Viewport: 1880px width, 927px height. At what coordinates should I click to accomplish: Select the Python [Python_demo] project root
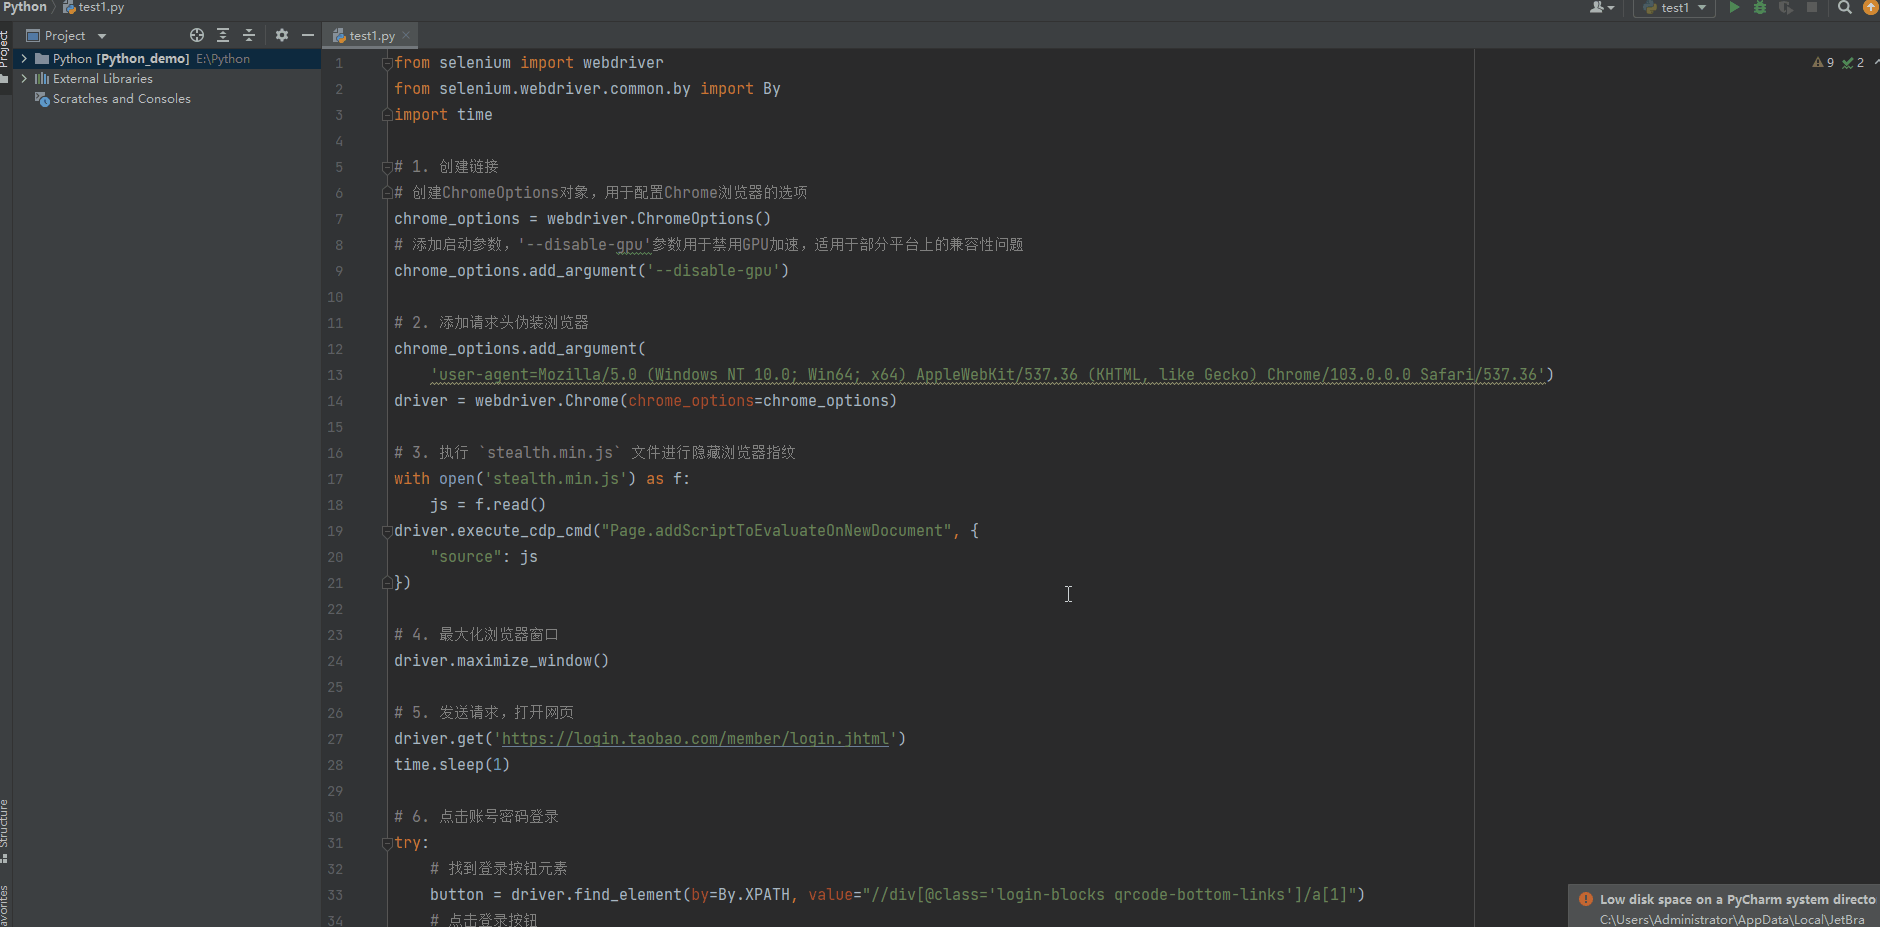point(166,59)
